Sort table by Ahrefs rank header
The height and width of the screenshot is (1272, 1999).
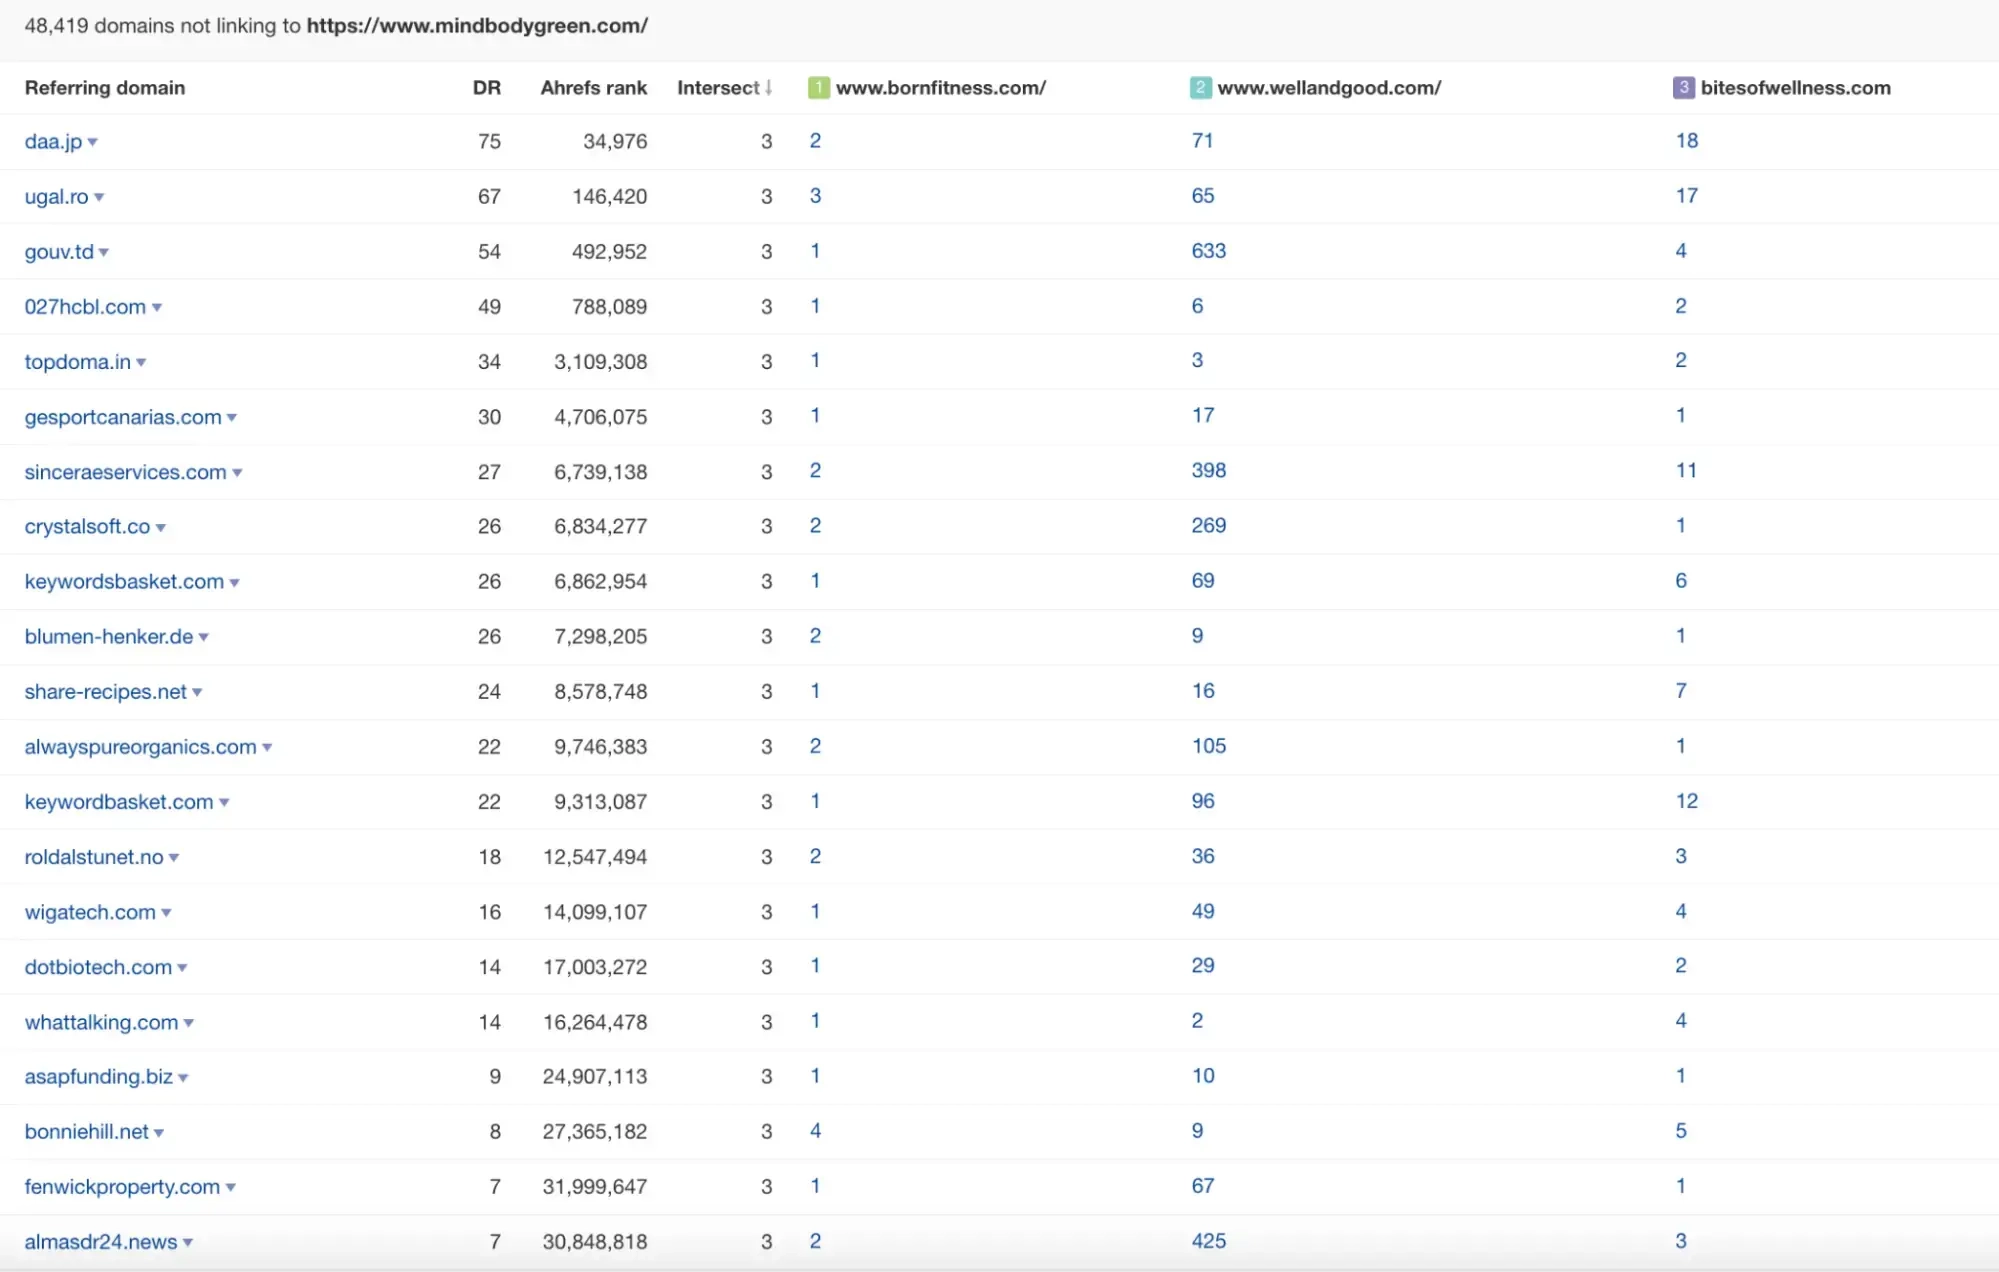tap(593, 88)
